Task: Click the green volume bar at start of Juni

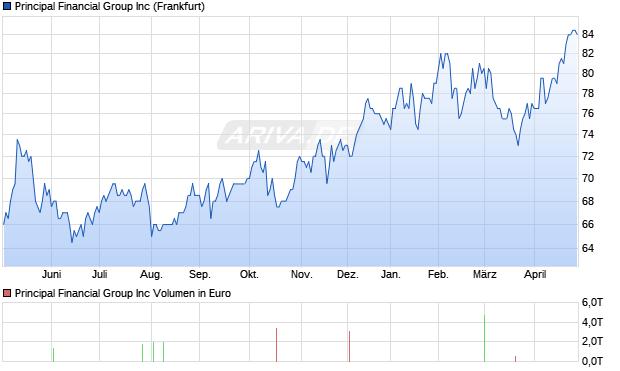Action: coord(53,355)
